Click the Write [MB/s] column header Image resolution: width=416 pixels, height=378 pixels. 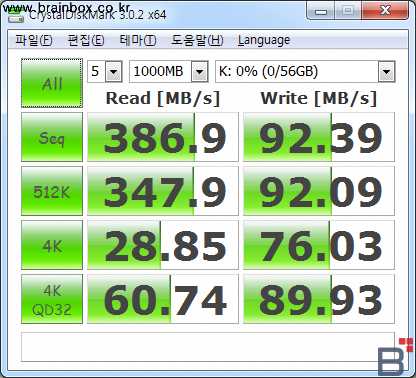coord(319,98)
